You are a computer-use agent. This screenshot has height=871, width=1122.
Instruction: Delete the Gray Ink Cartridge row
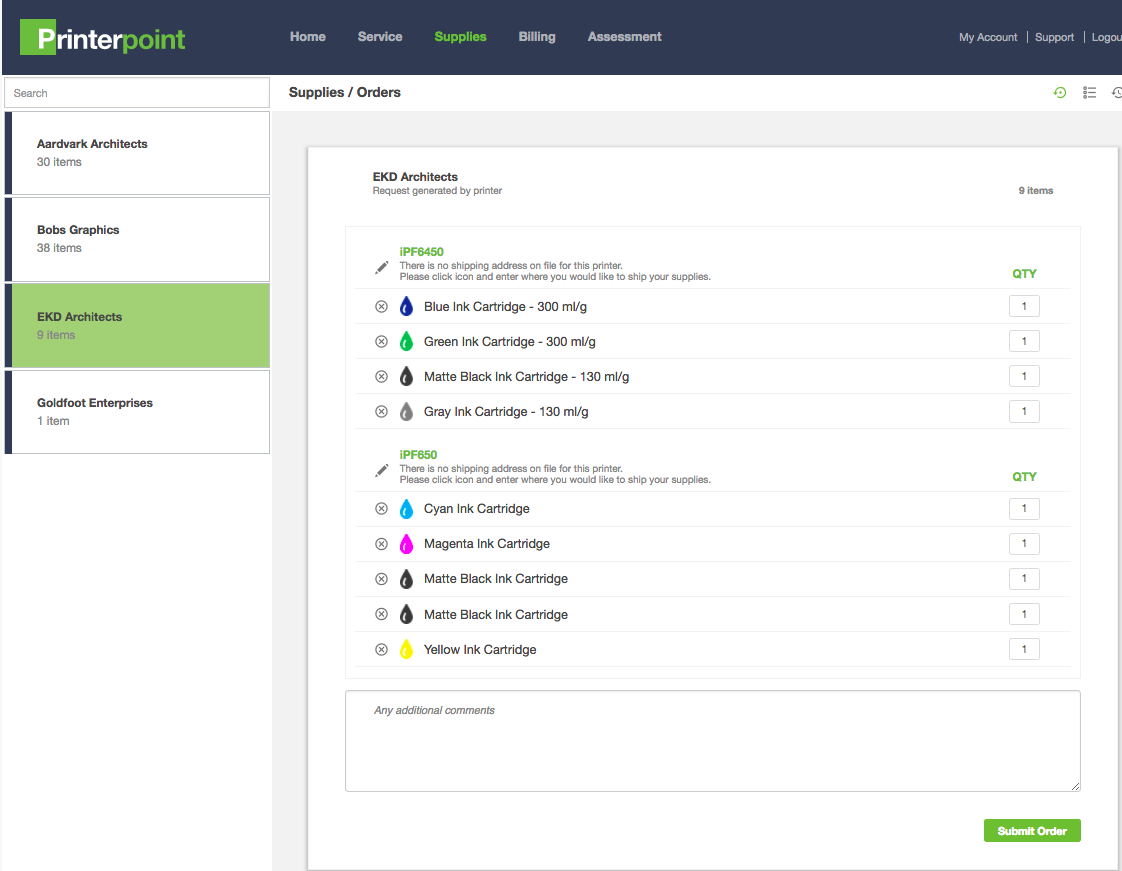click(381, 412)
